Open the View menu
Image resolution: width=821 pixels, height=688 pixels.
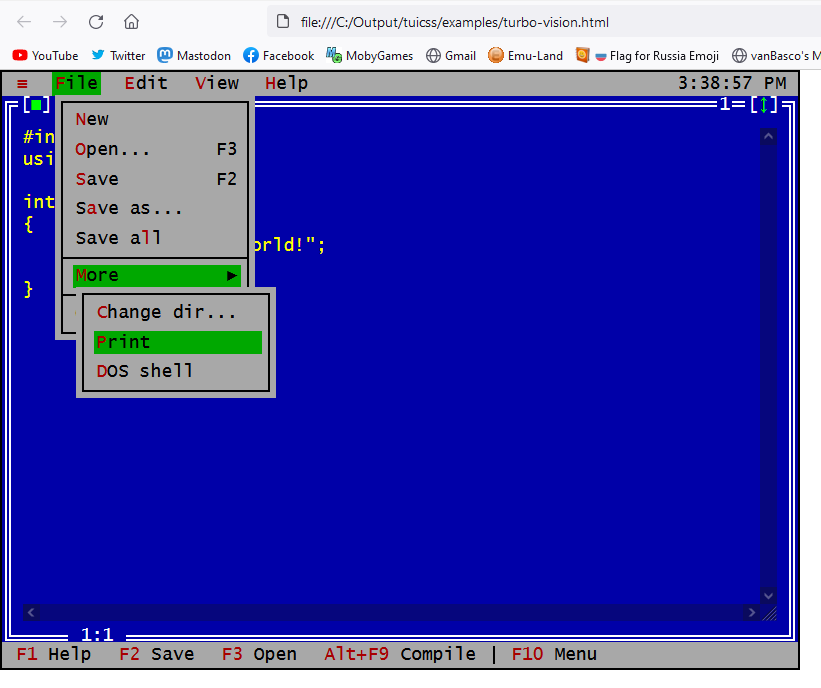(217, 83)
